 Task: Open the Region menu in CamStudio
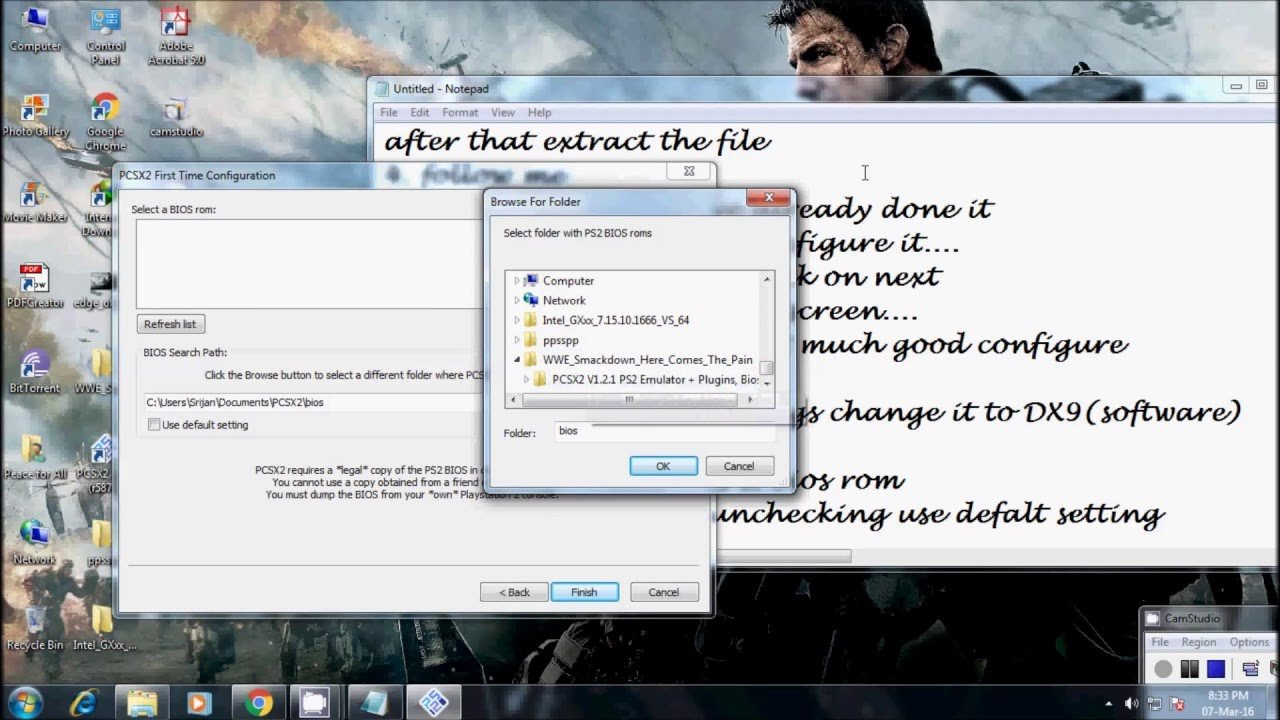(1198, 642)
